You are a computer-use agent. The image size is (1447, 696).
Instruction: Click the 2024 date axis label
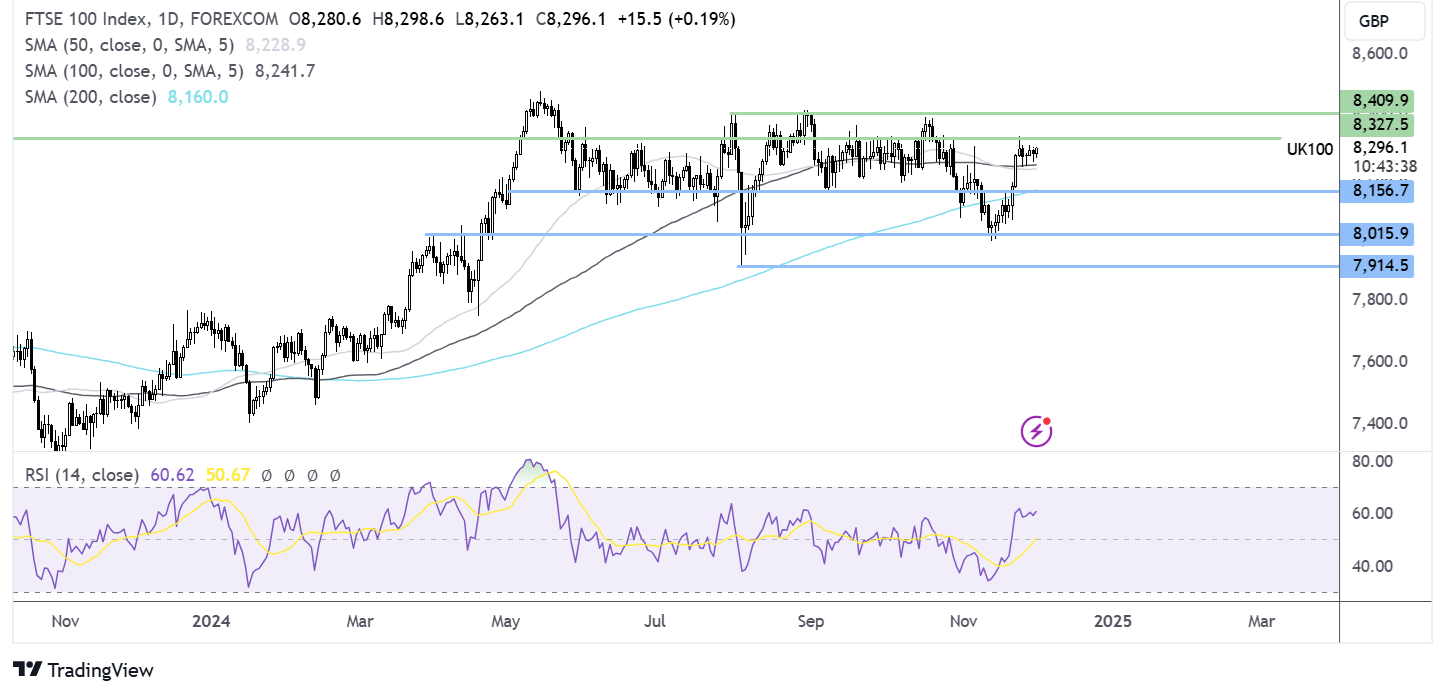click(x=212, y=621)
